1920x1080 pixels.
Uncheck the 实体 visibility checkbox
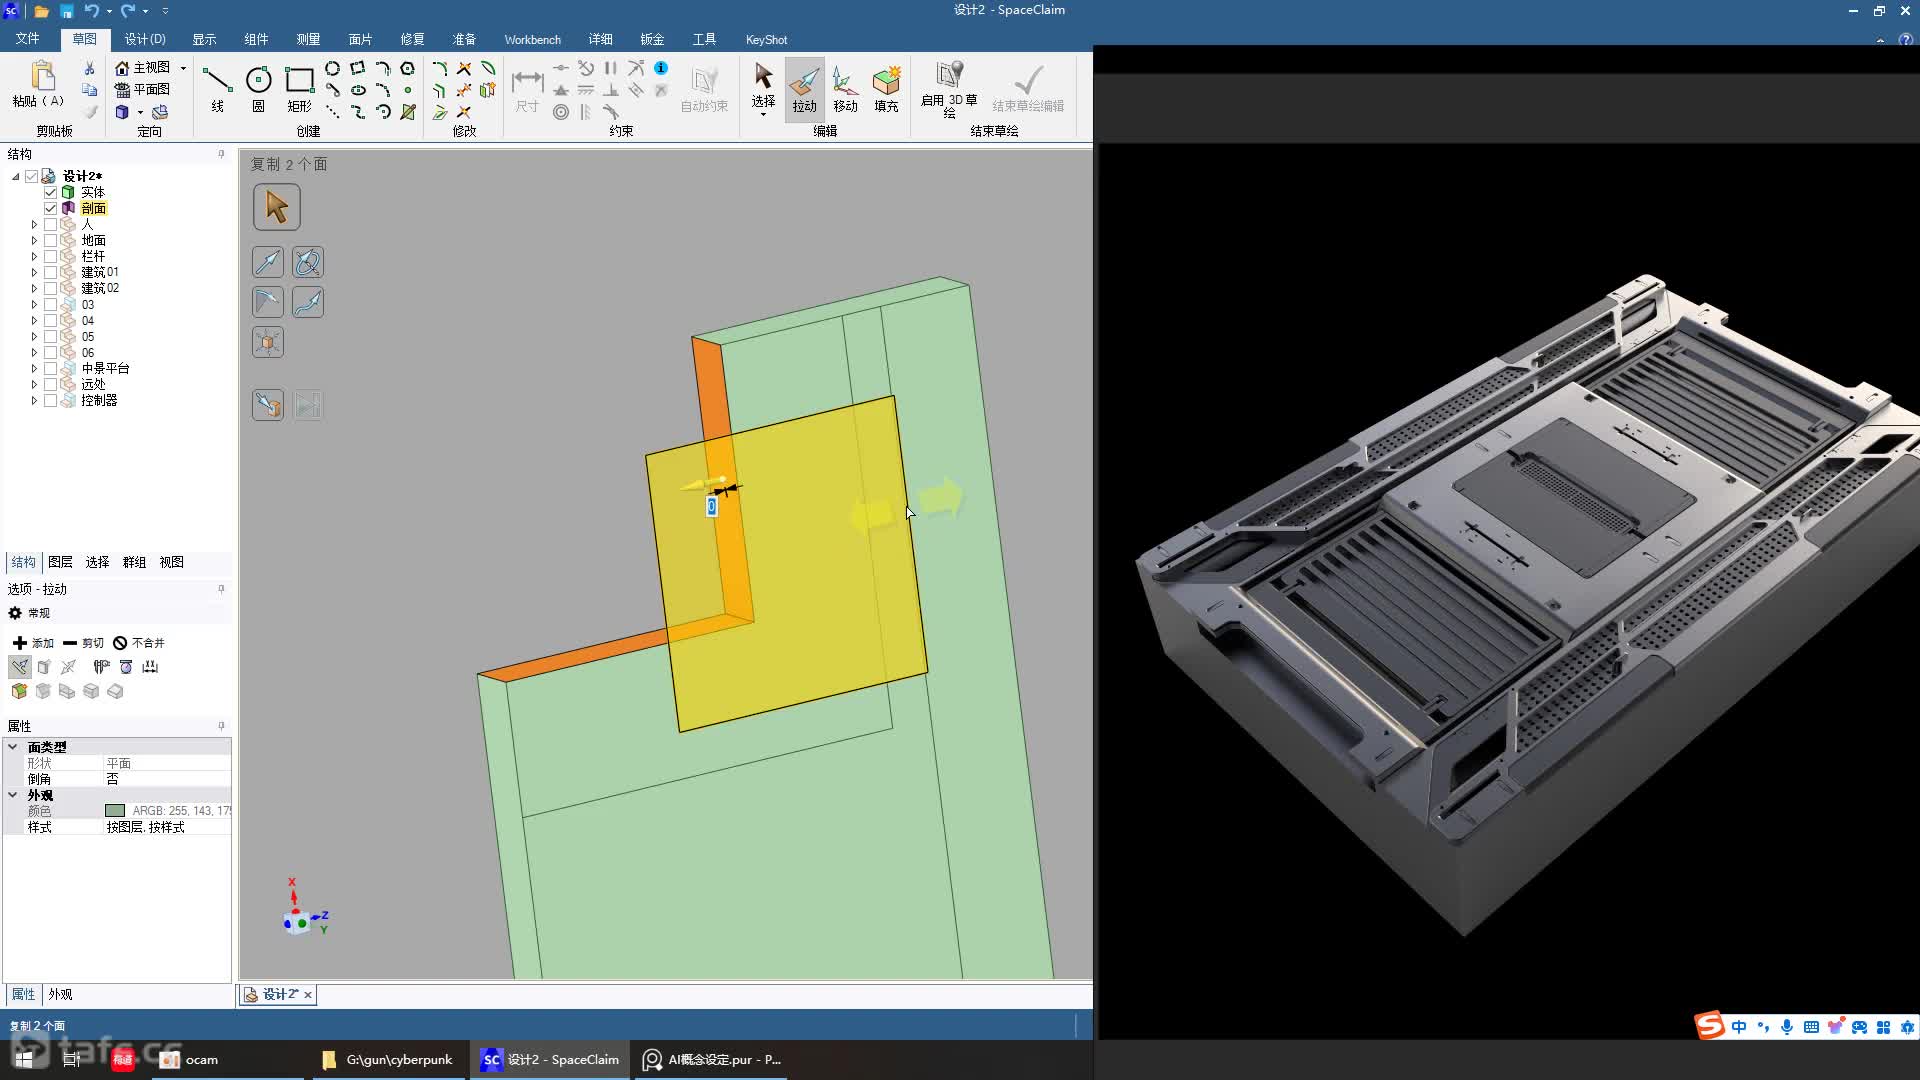(x=50, y=192)
